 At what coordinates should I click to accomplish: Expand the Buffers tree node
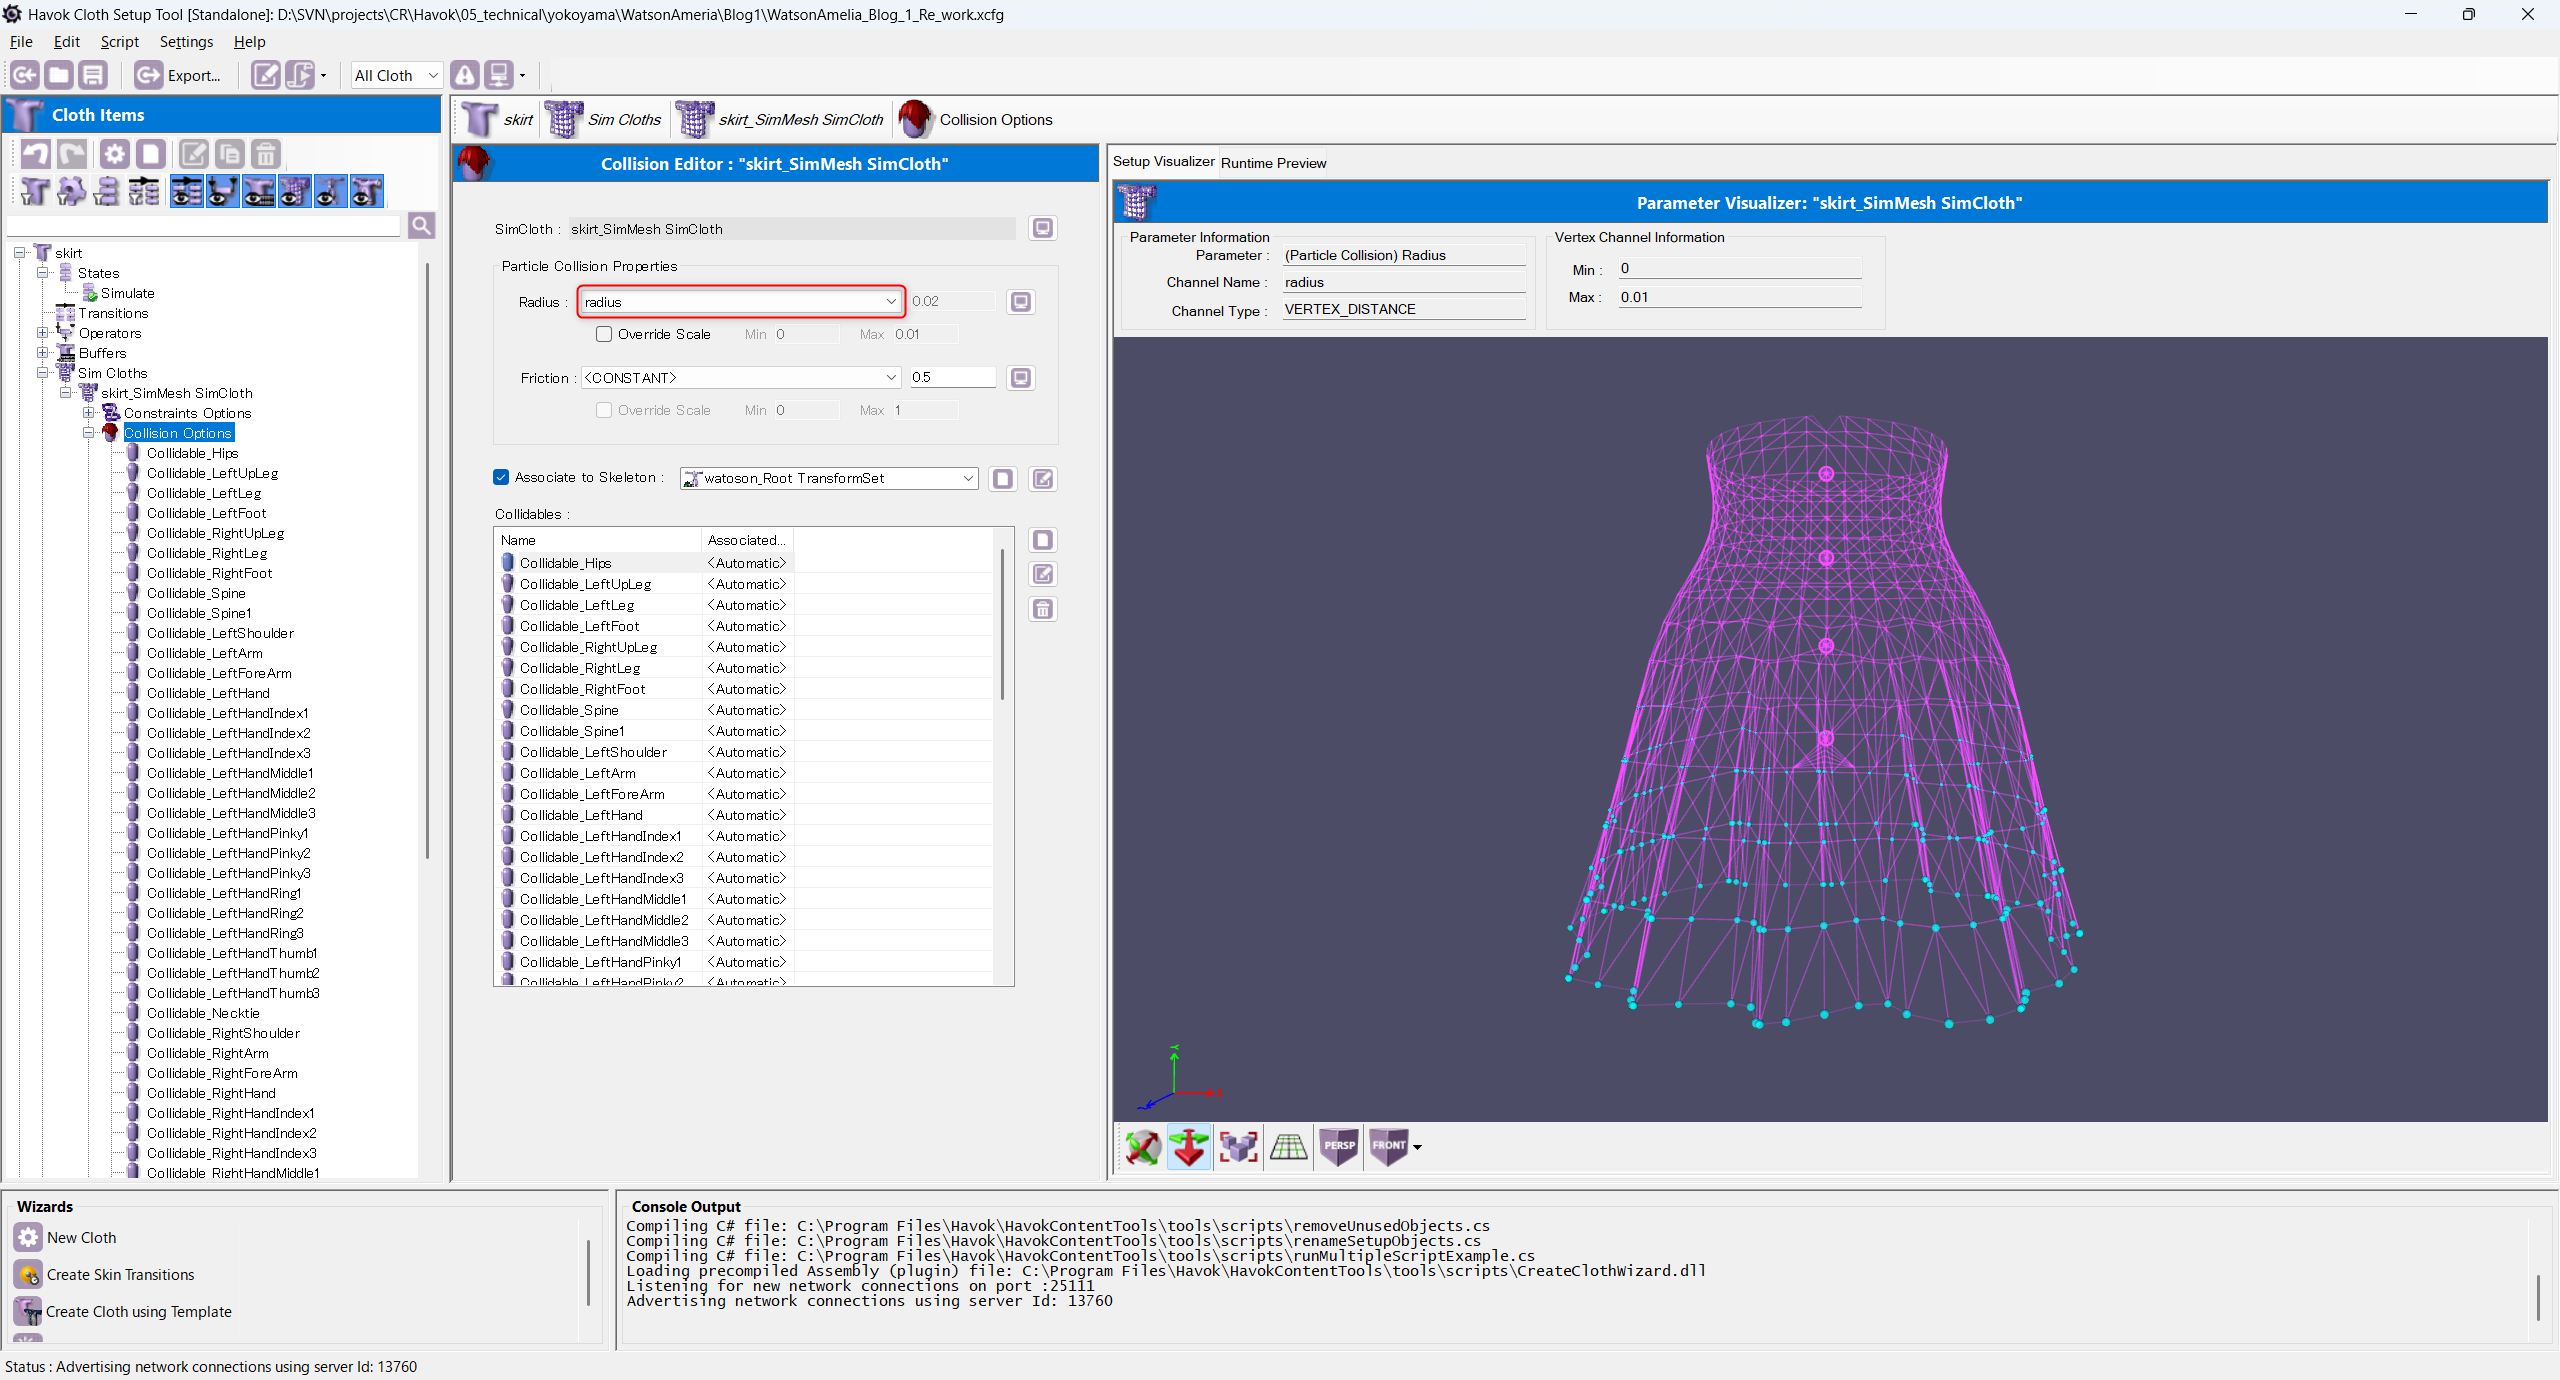click(42, 353)
